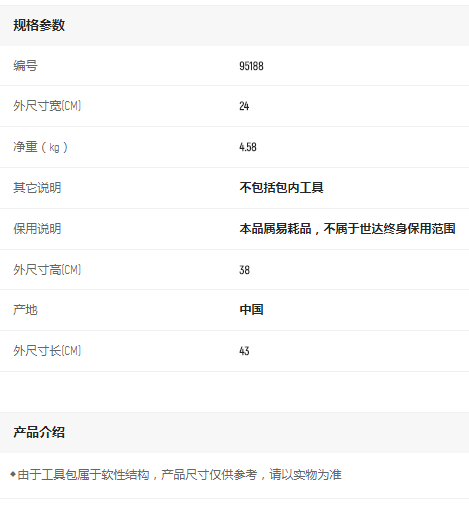This screenshot has width=469, height=508.
Task: Select the 产地 label
Action: pyautogui.click(x=25, y=310)
